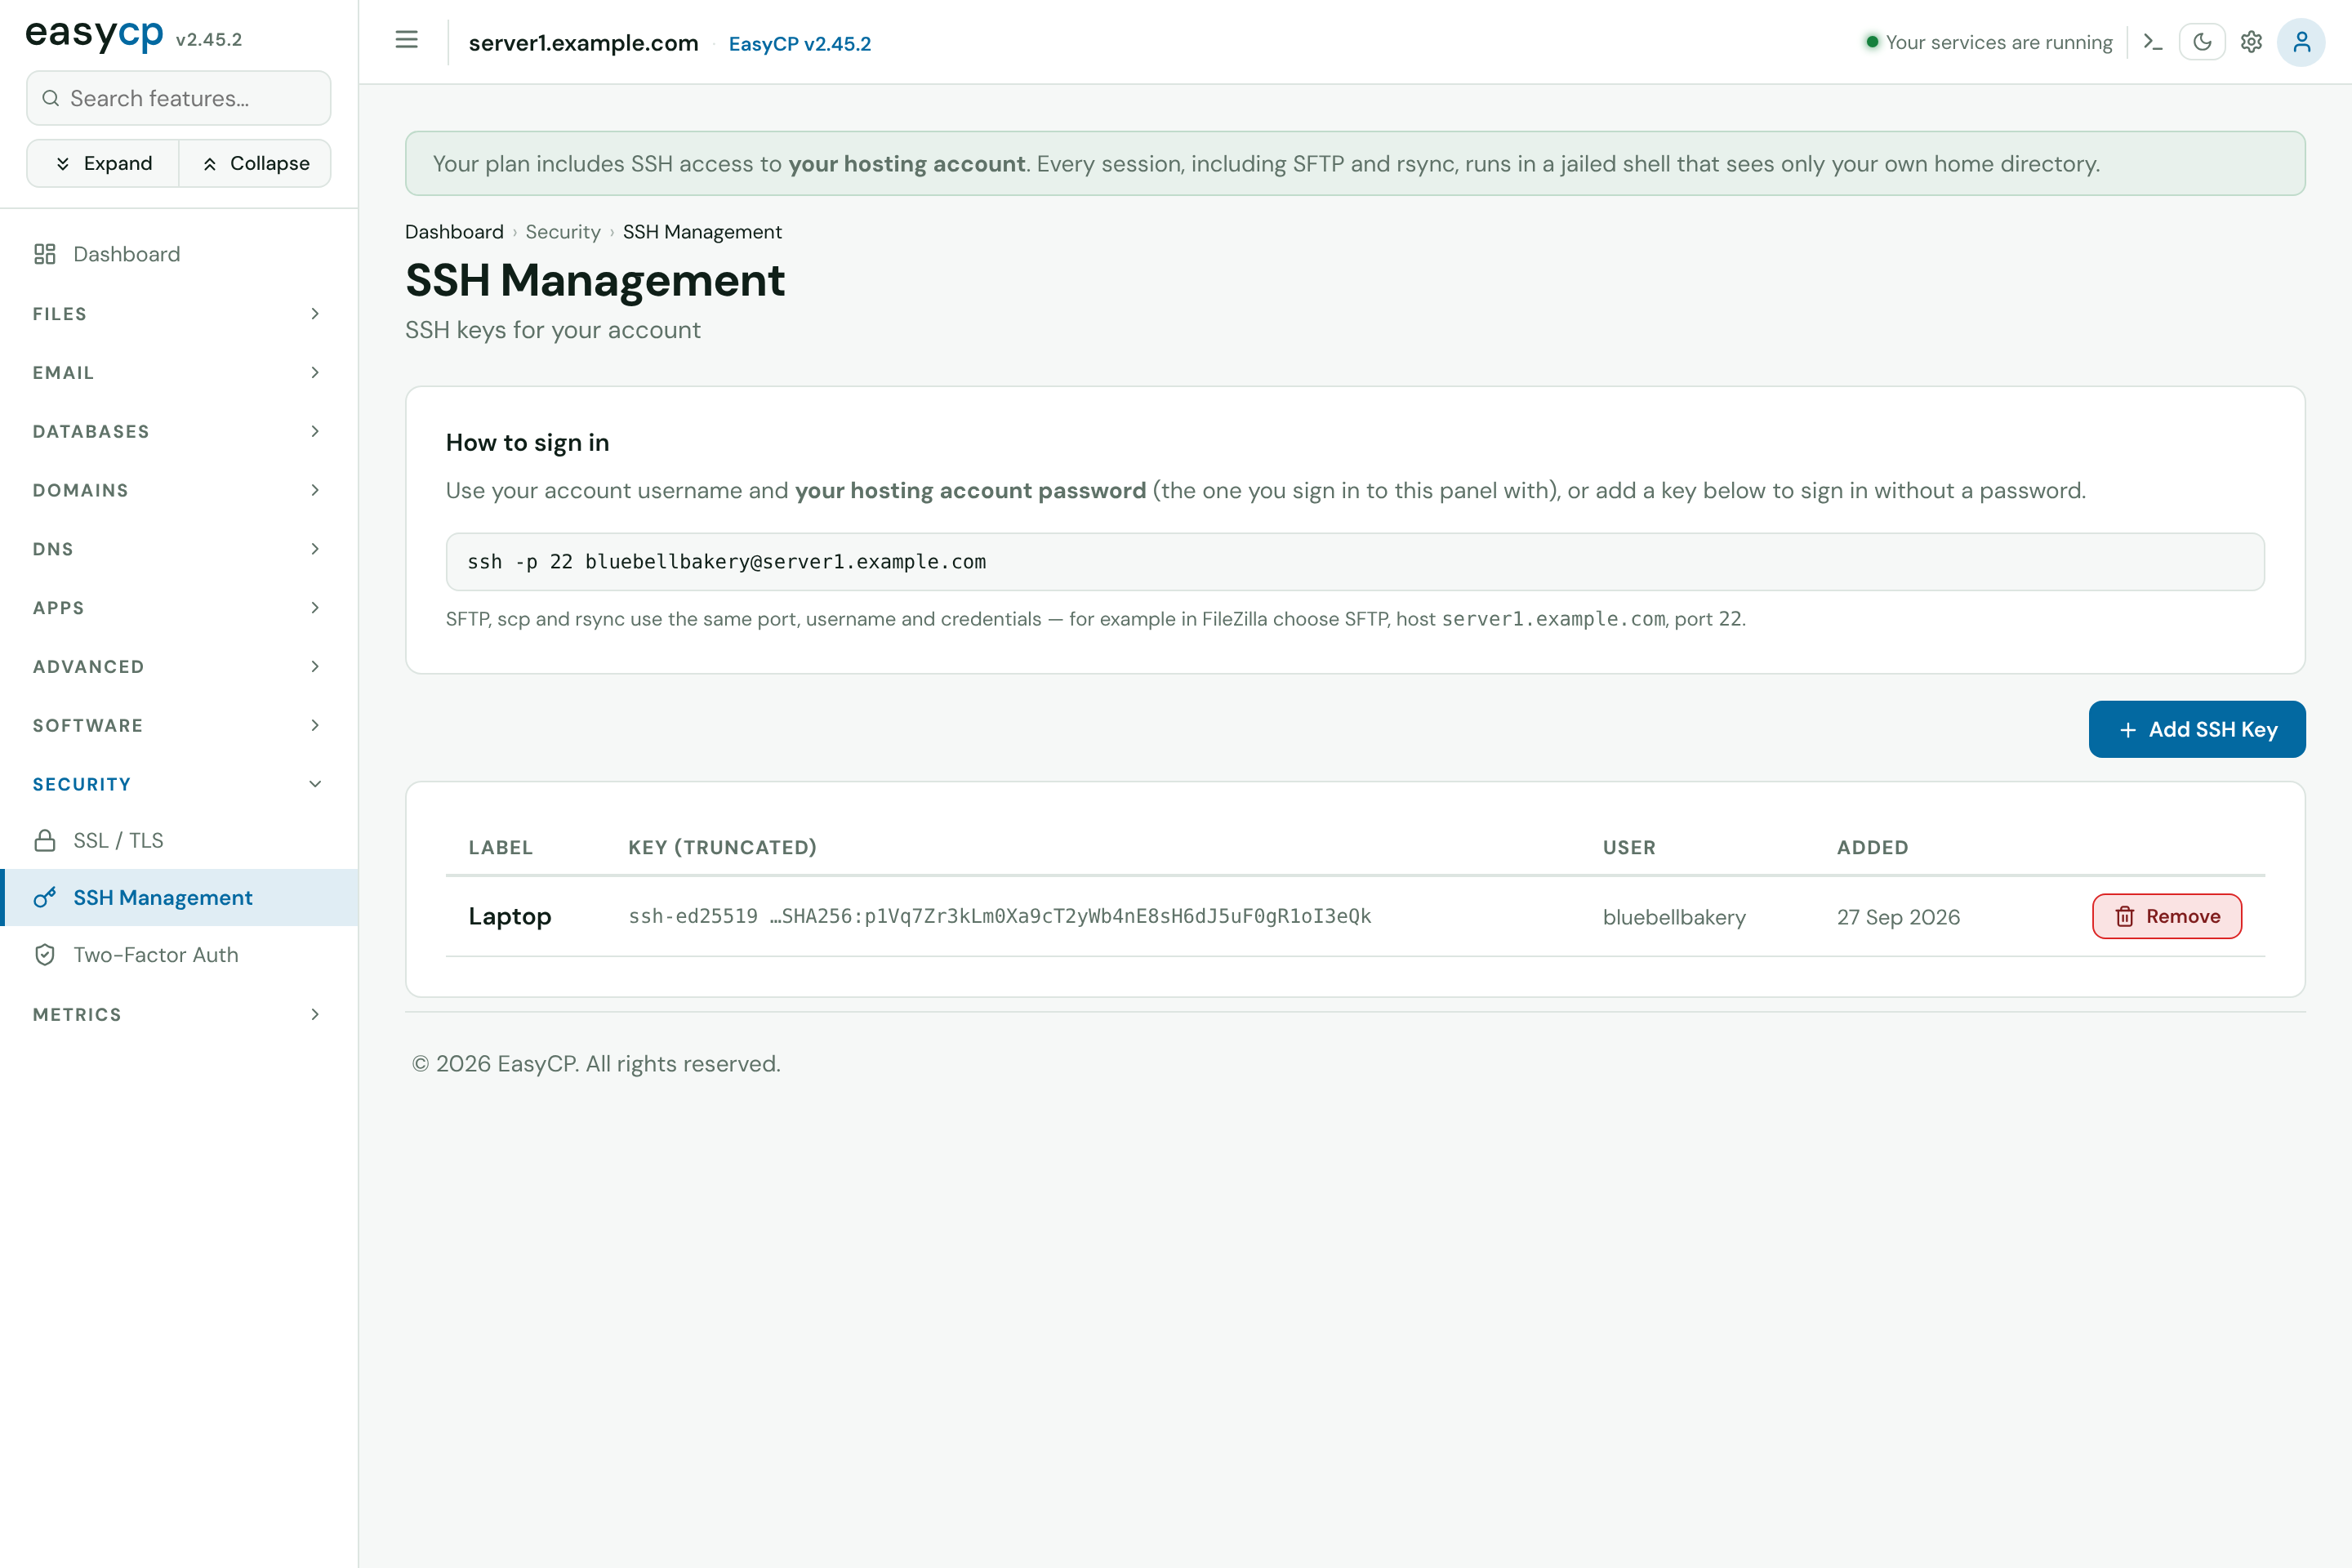Expand the APPS section
The height and width of the screenshot is (1568, 2352).
pyautogui.click(x=179, y=608)
